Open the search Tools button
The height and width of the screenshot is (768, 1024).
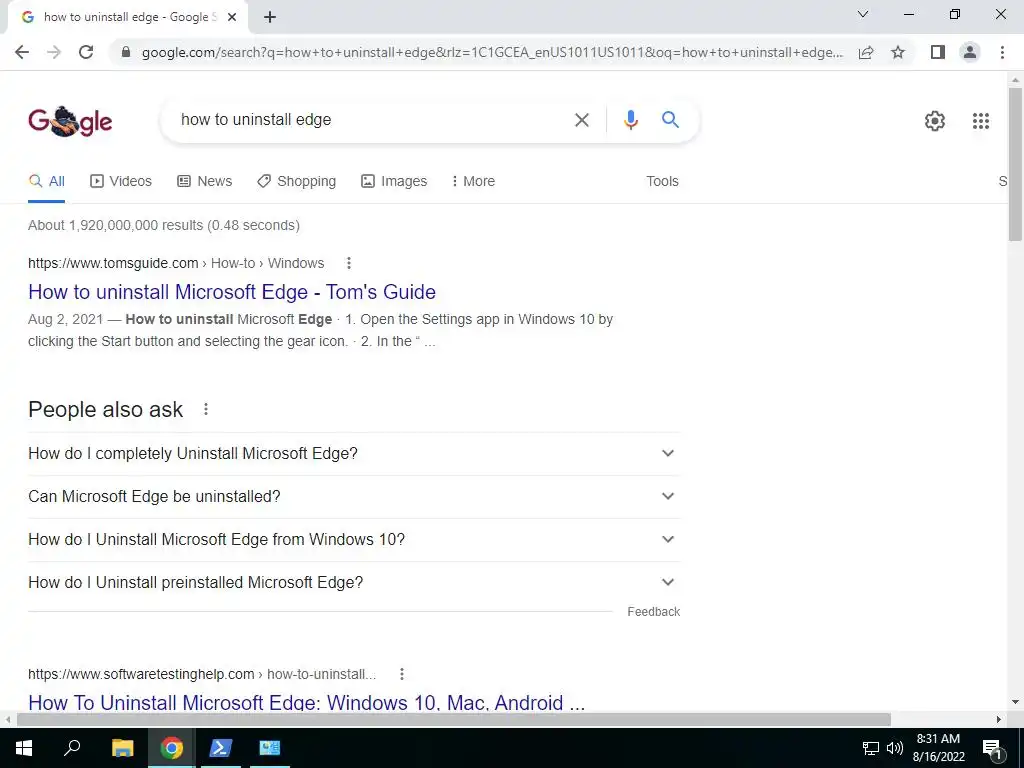click(662, 182)
